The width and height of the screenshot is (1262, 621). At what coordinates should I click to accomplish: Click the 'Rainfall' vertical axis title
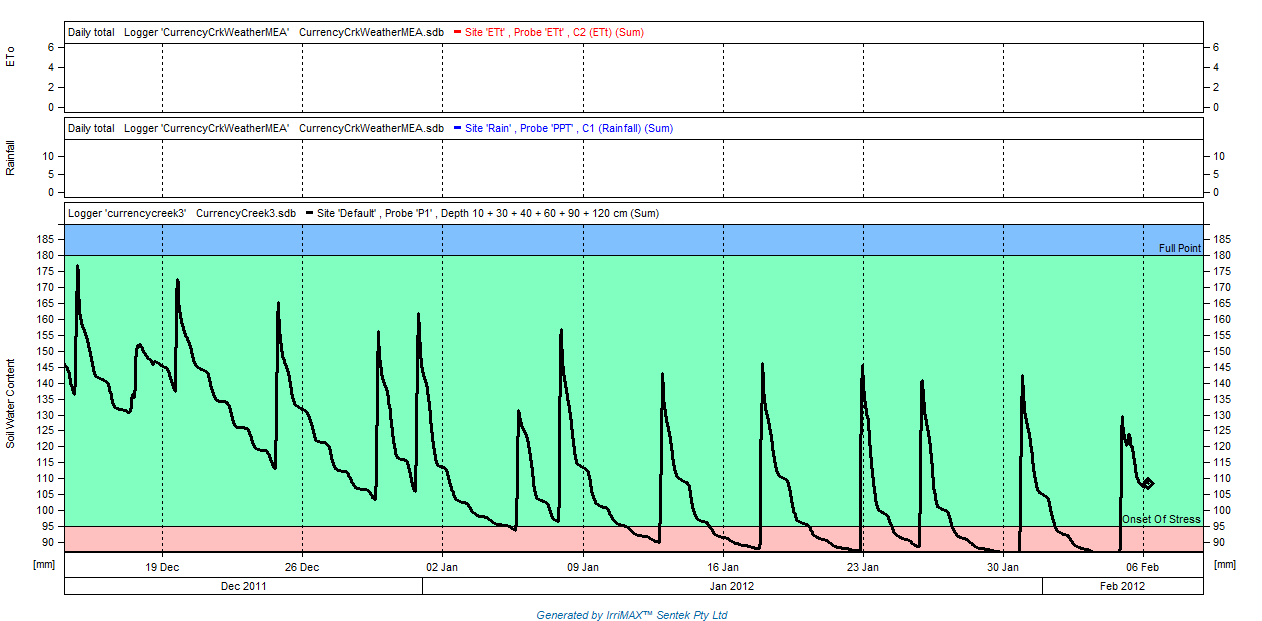coord(11,158)
